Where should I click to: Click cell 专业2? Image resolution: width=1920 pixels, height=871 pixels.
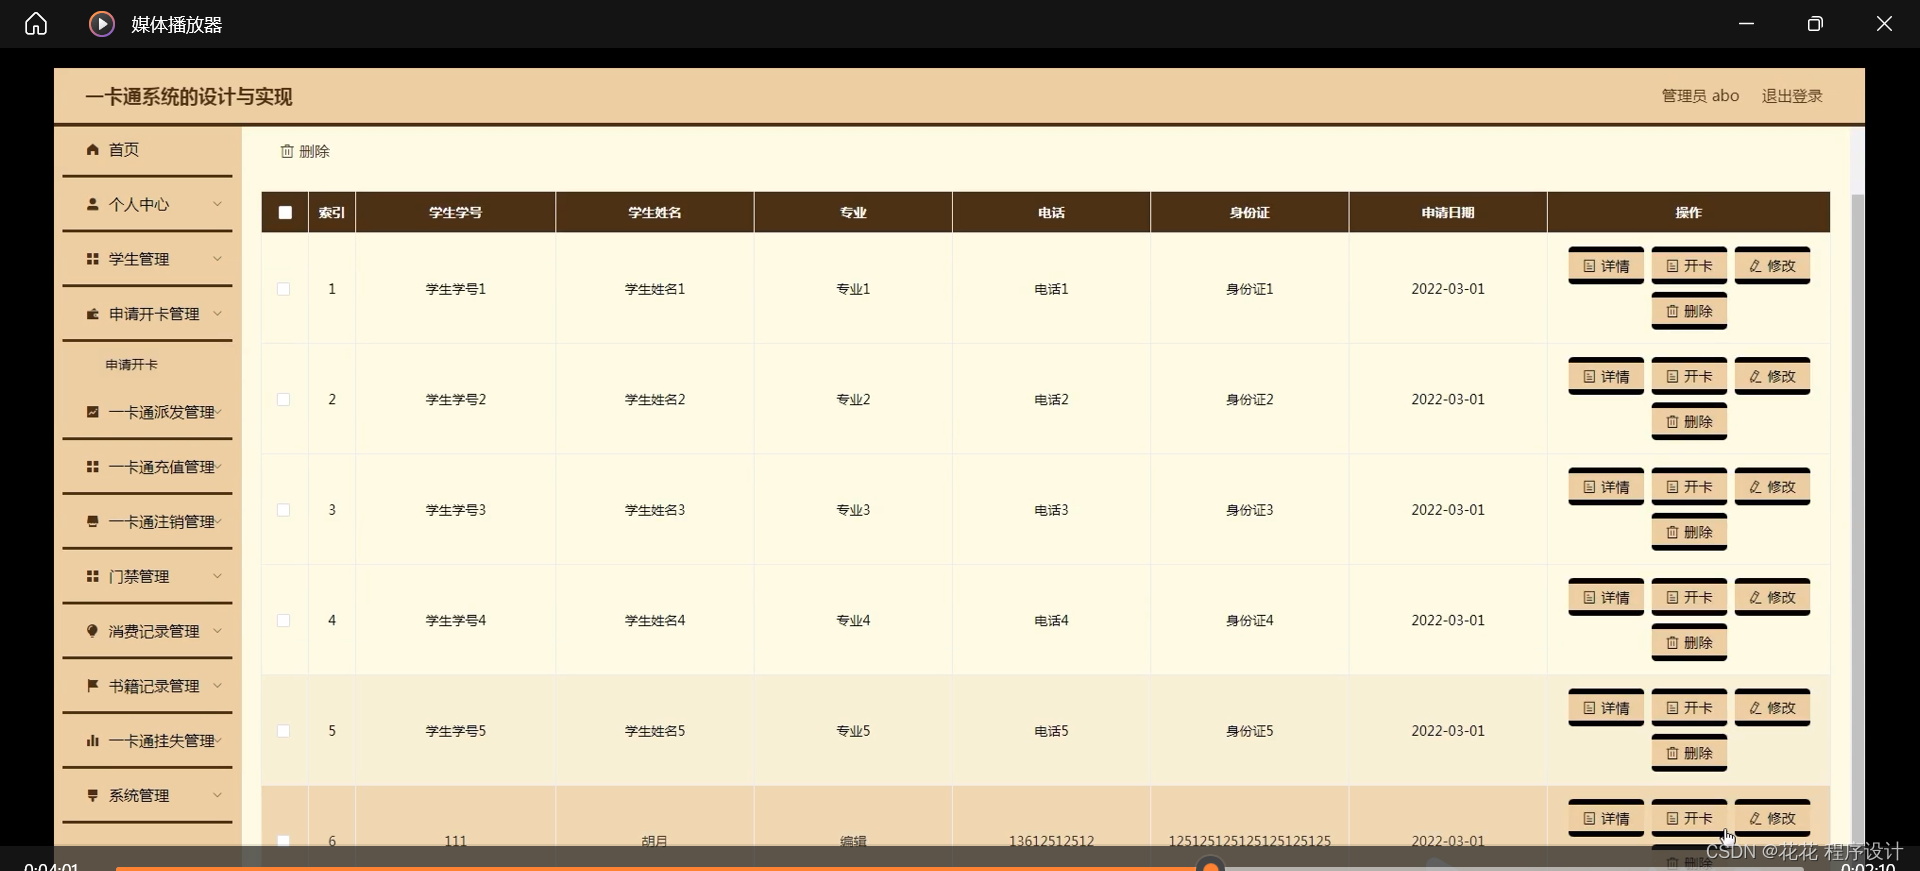tap(853, 399)
